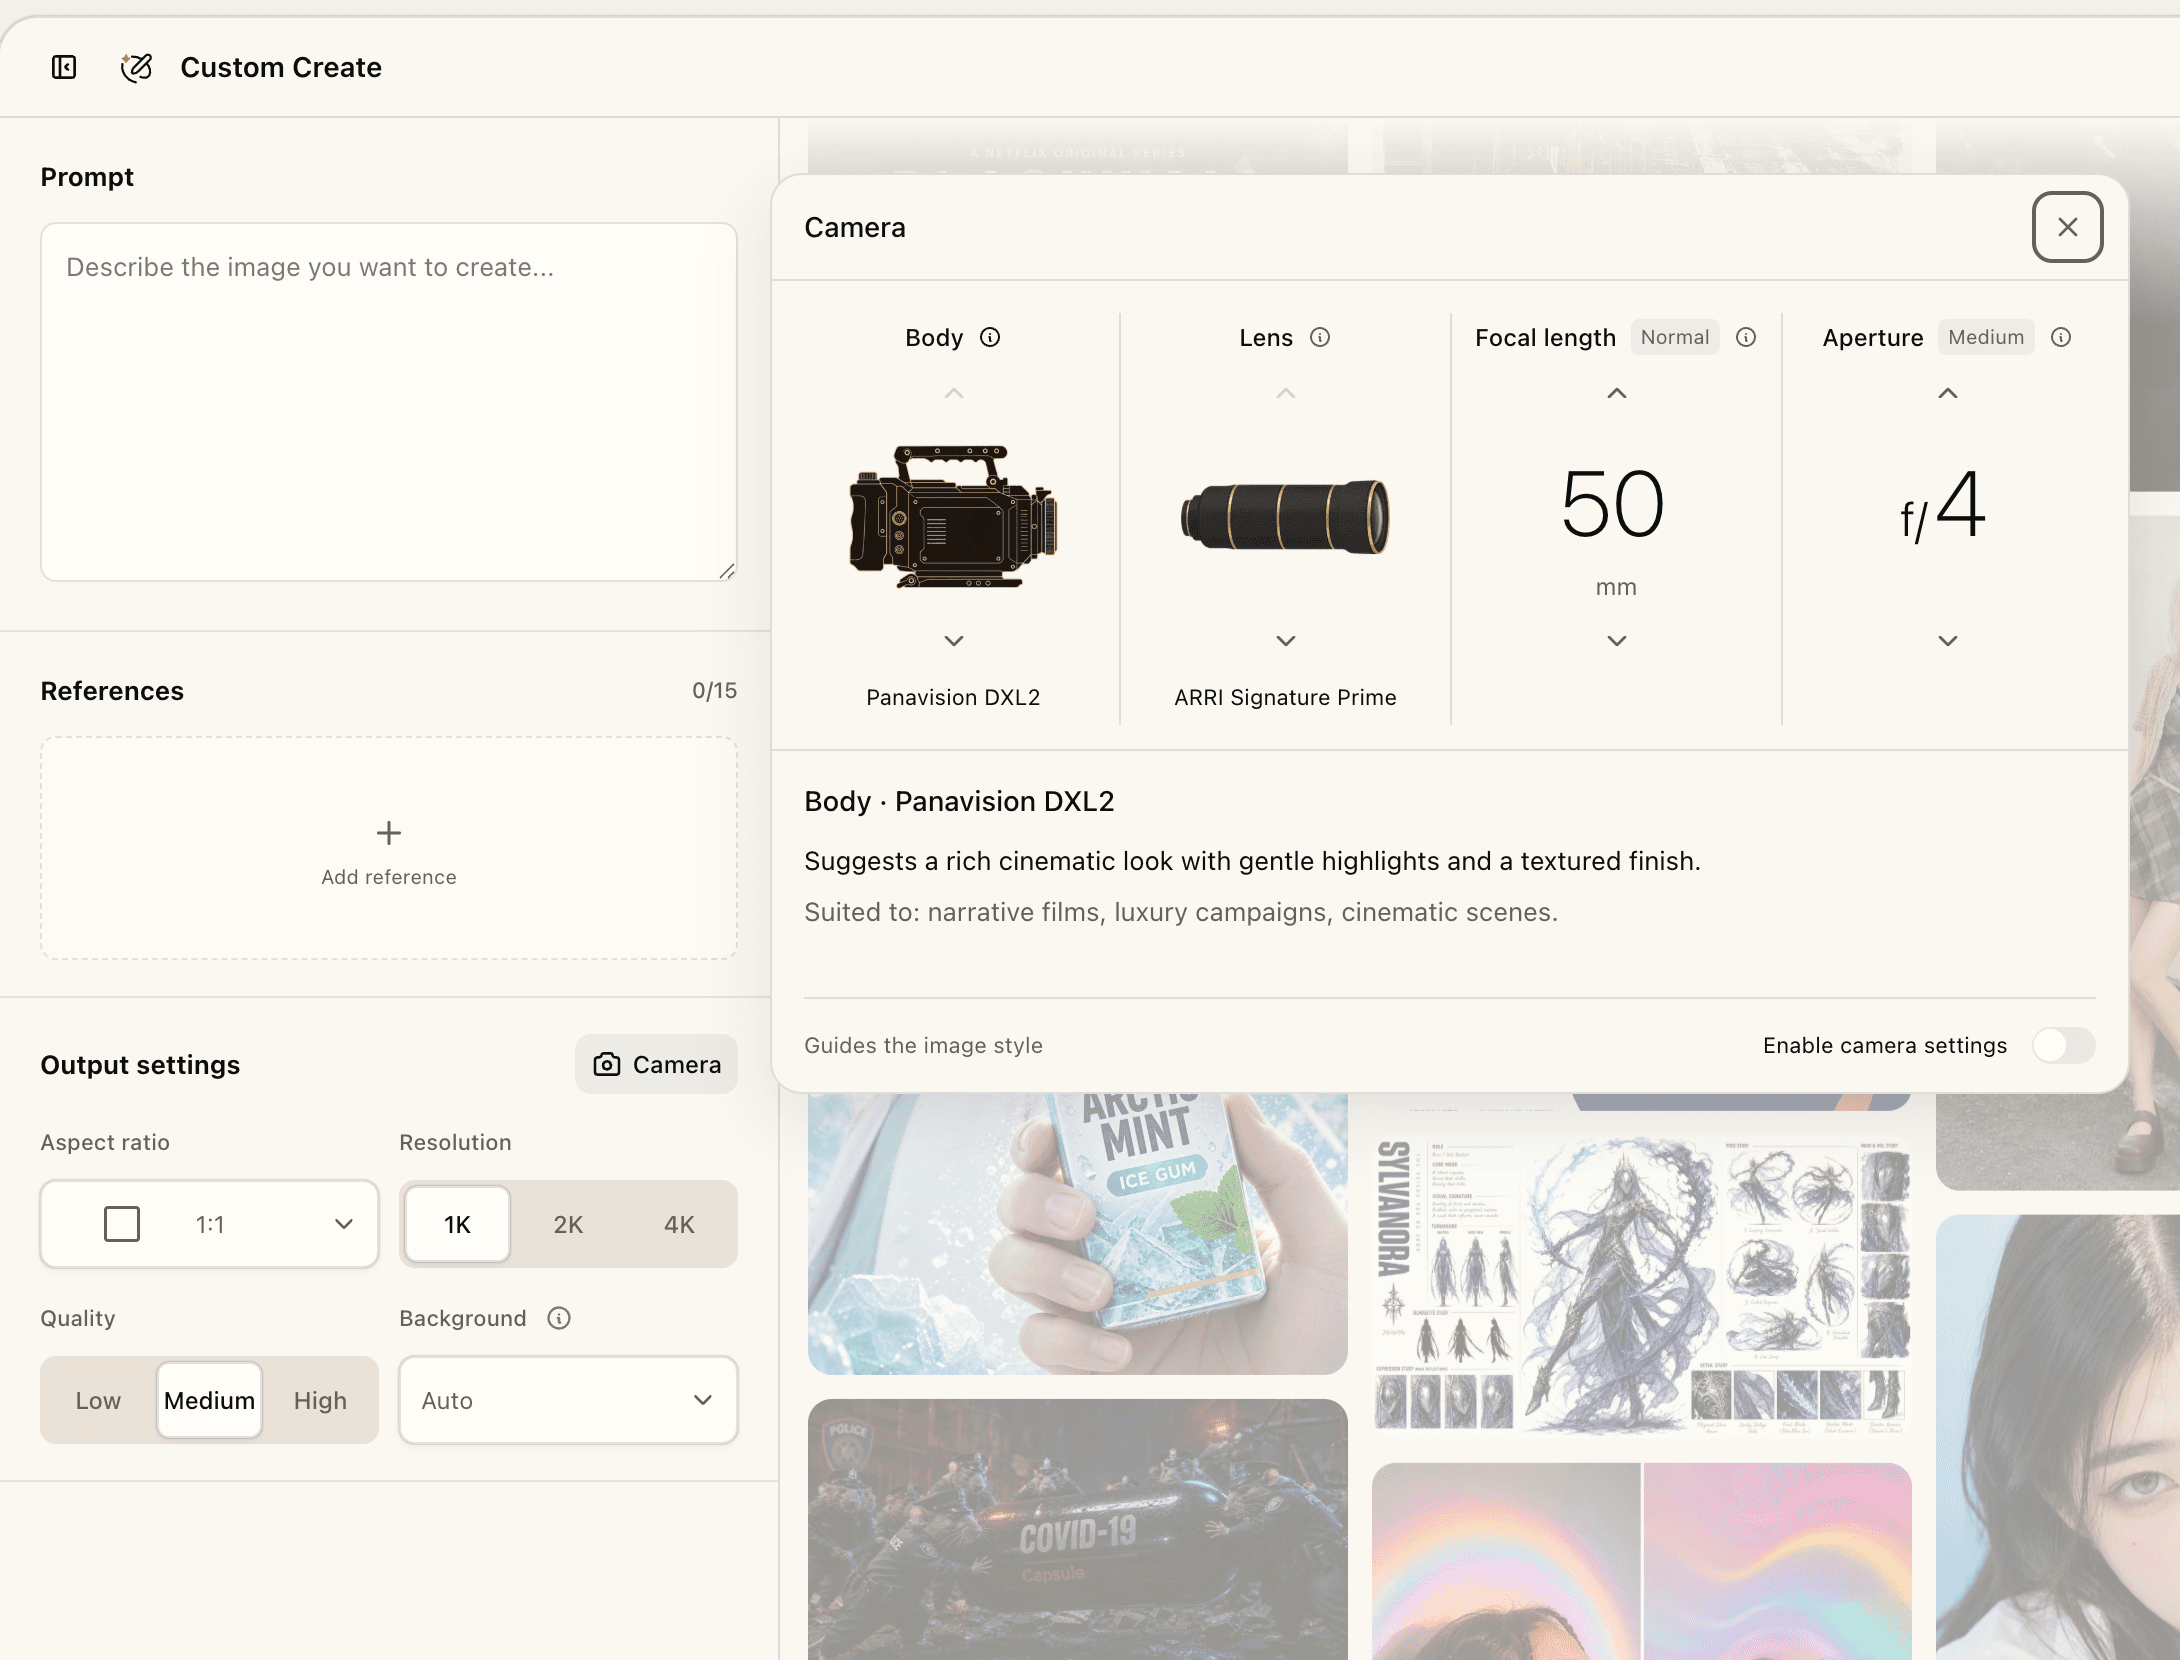Enable camera settings toggle

point(2063,1045)
